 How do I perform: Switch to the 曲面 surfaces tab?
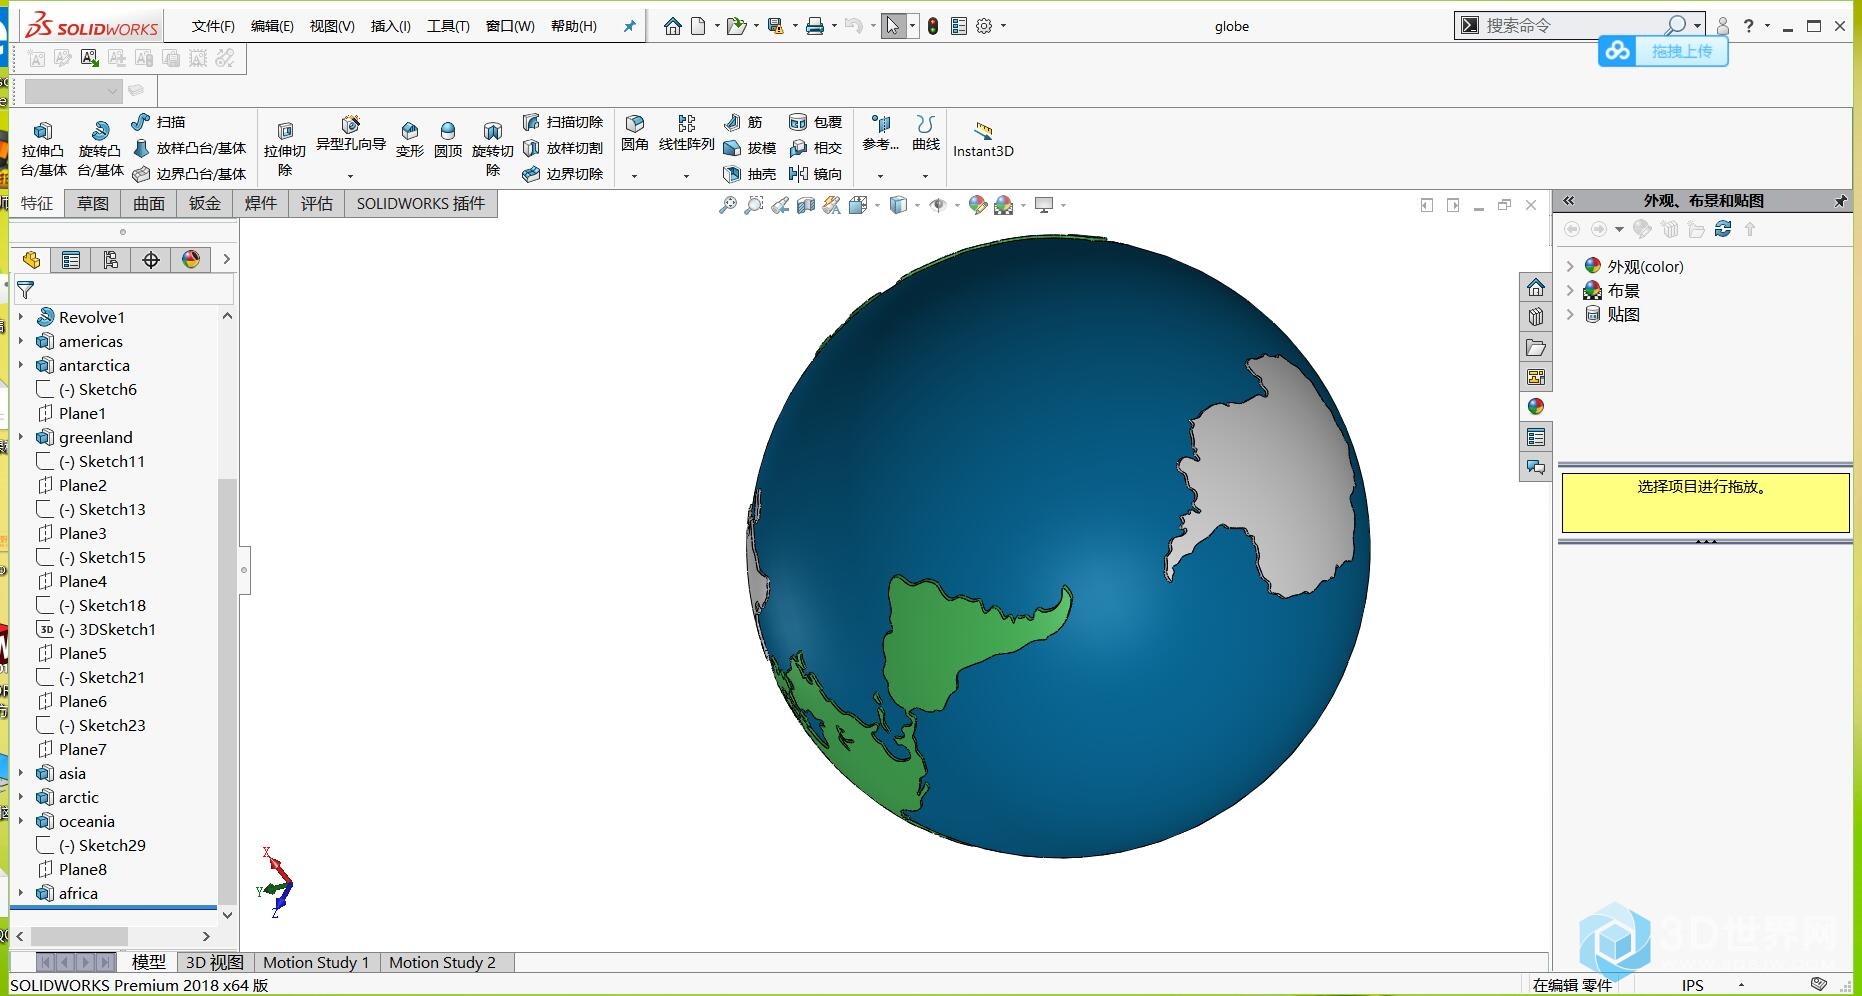(x=149, y=204)
